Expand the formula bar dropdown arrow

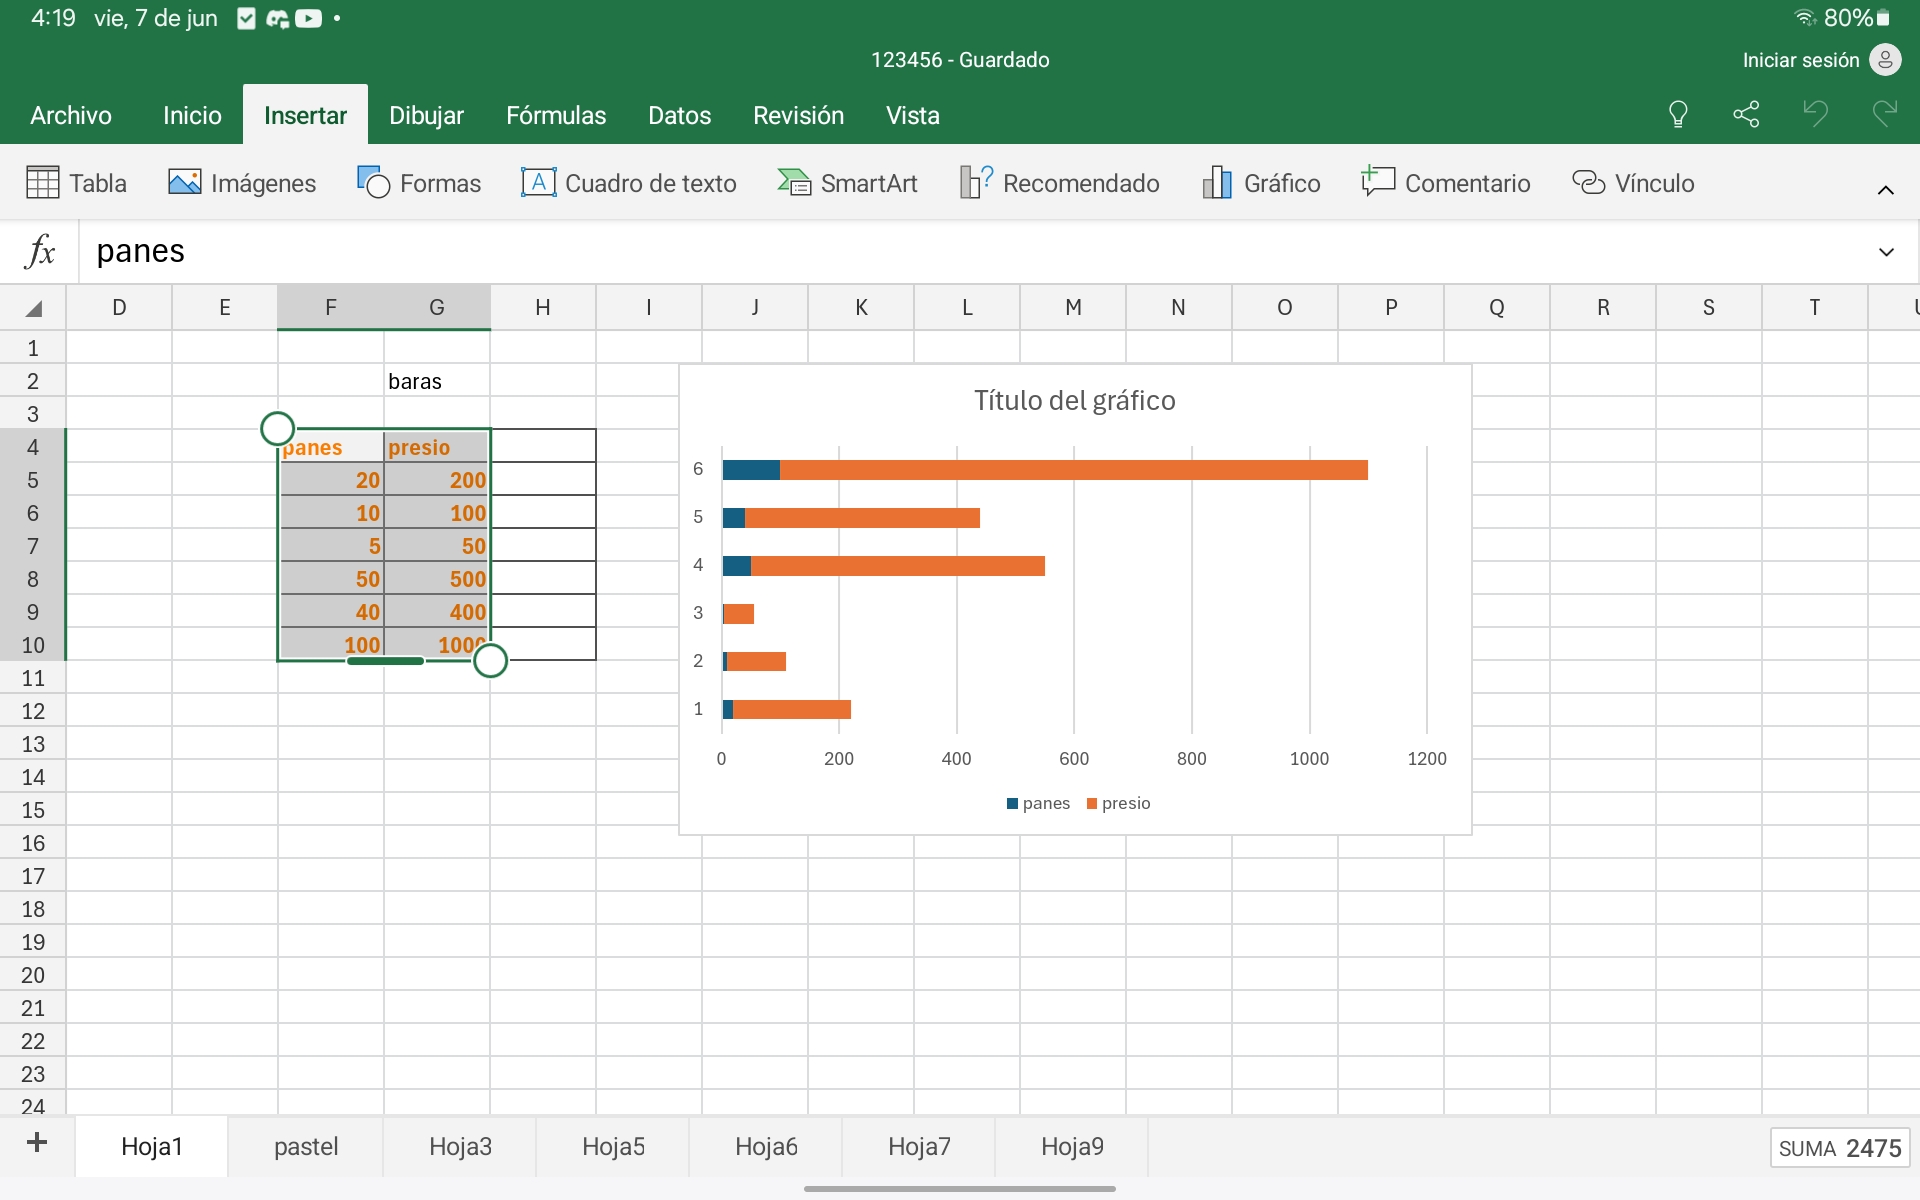[x=1886, y=252]
